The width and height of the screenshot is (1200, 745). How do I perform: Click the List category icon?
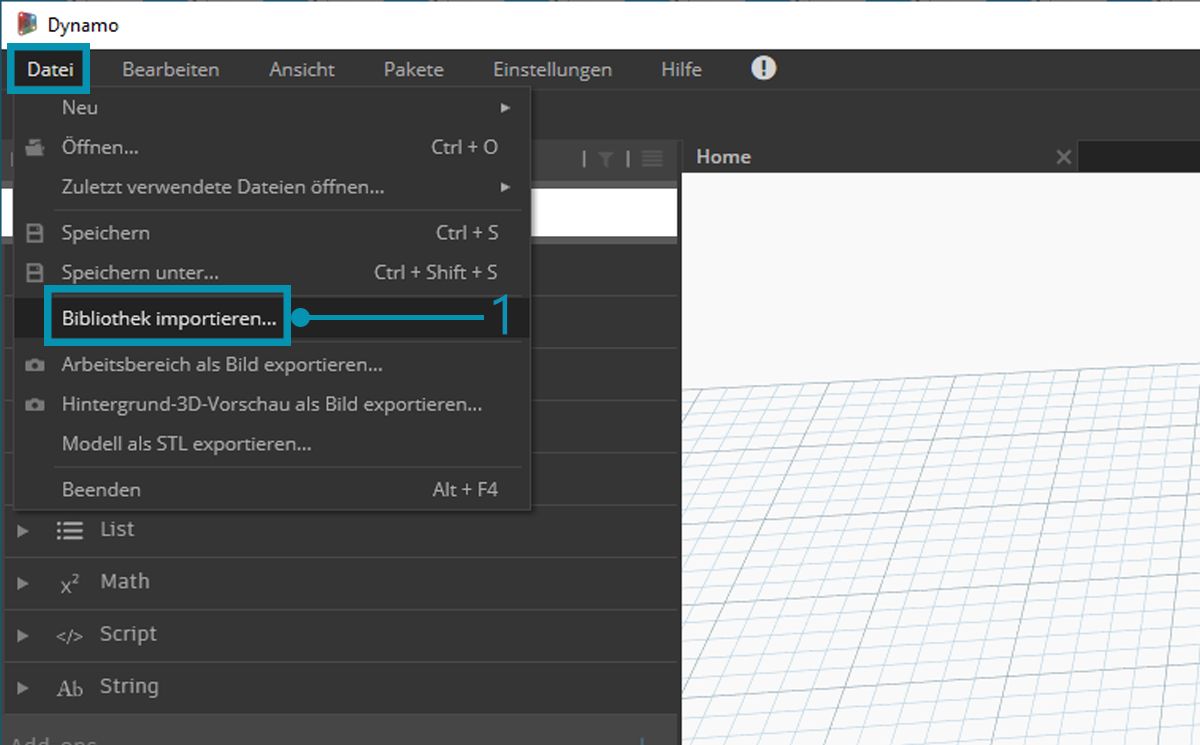pyautogui.click(x=70, y=531)
